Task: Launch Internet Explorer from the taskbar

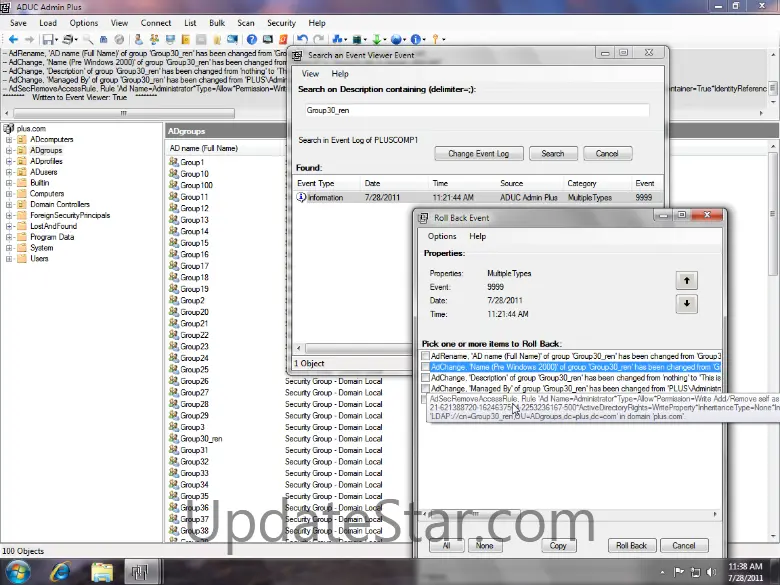Action: click(60, 572)
